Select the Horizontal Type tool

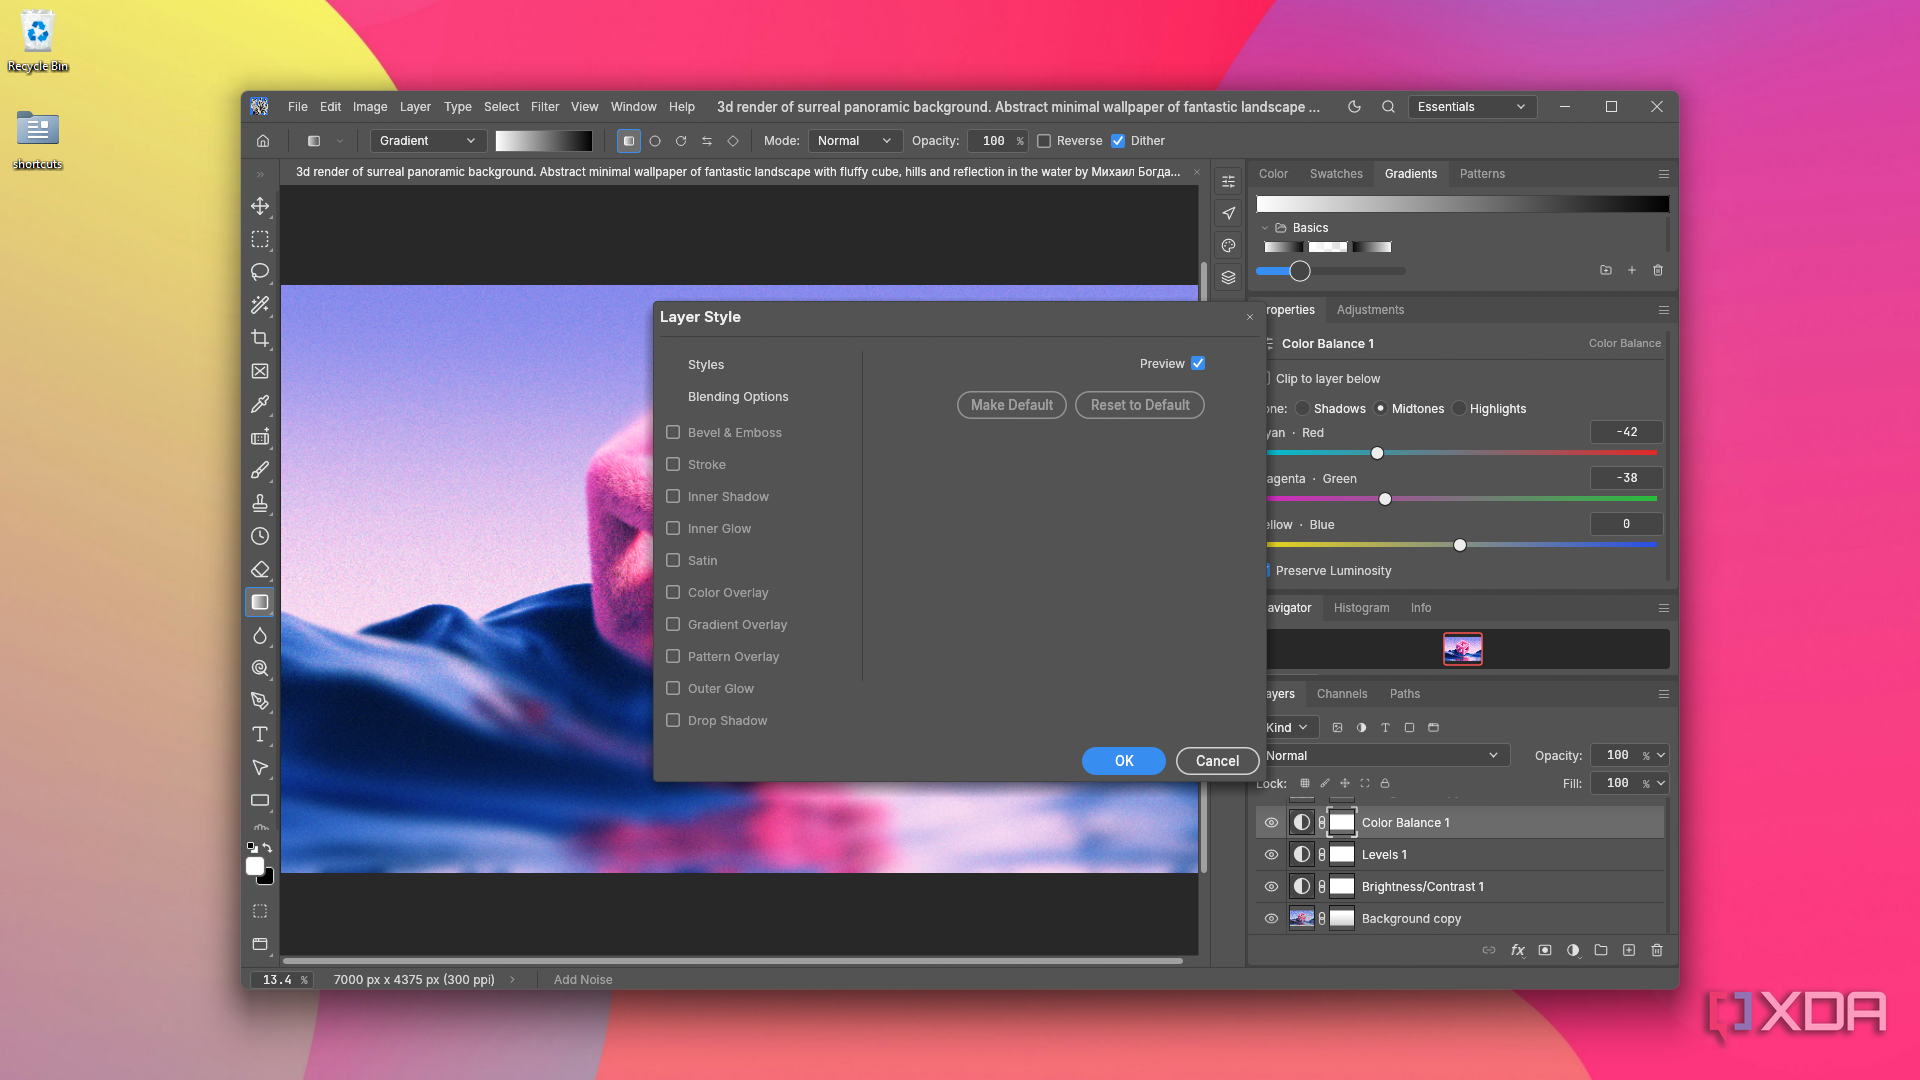click(x=260, y=734)
